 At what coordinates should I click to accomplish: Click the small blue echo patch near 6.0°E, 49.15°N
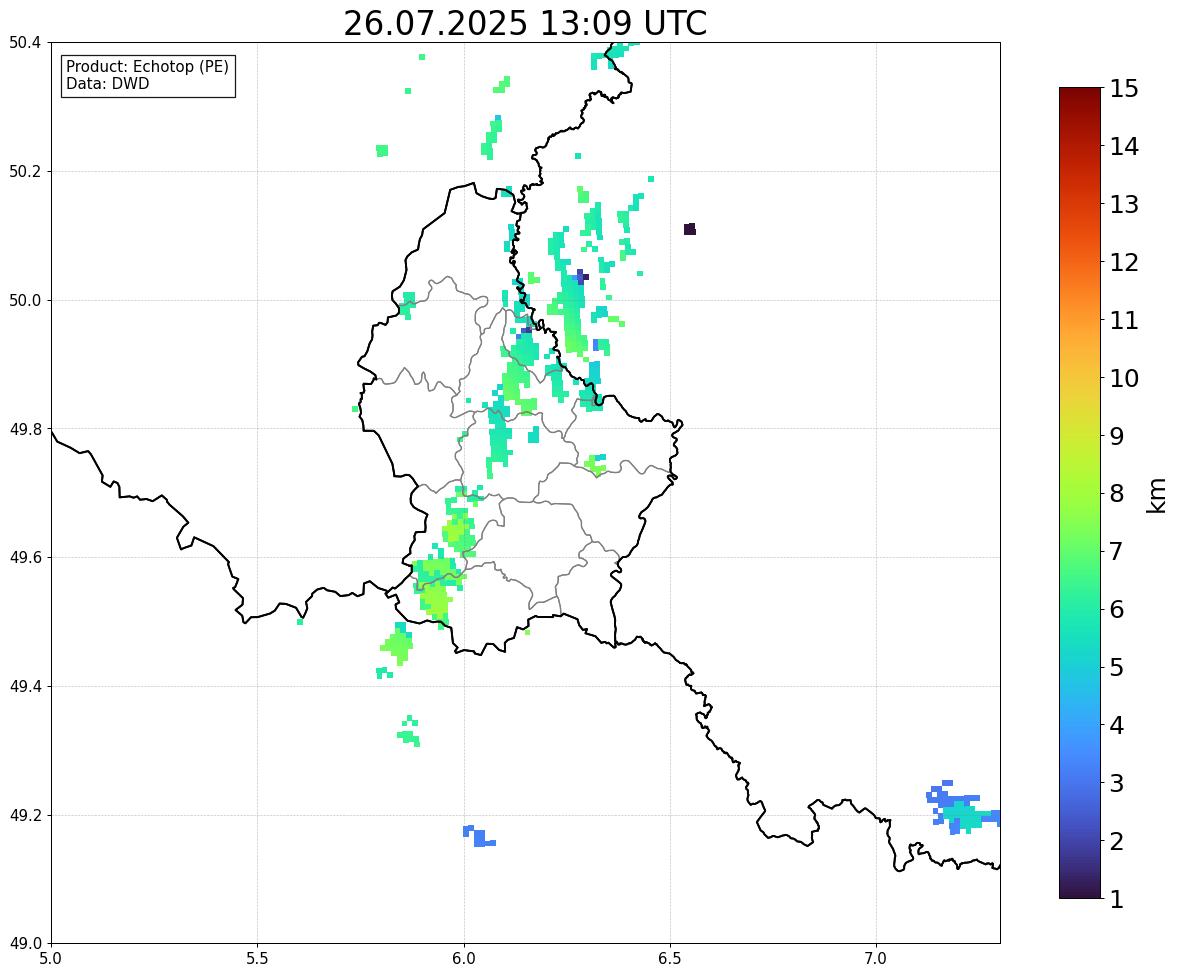point(479,835)
